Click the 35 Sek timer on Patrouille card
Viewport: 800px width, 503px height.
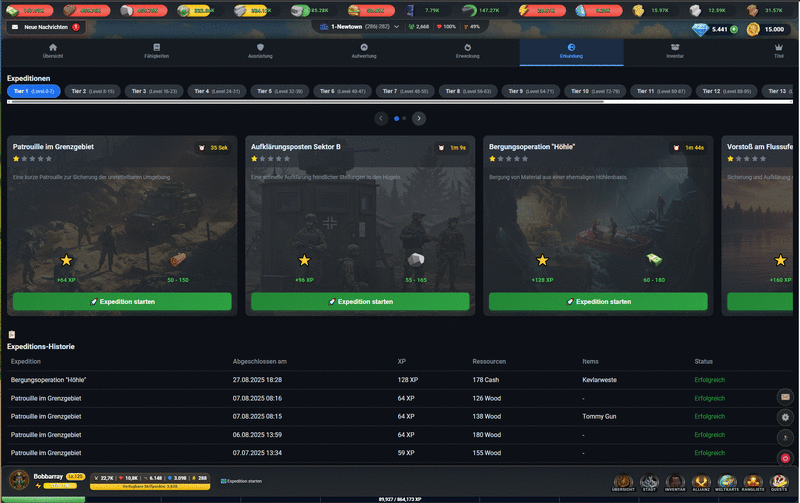(214, 148)
